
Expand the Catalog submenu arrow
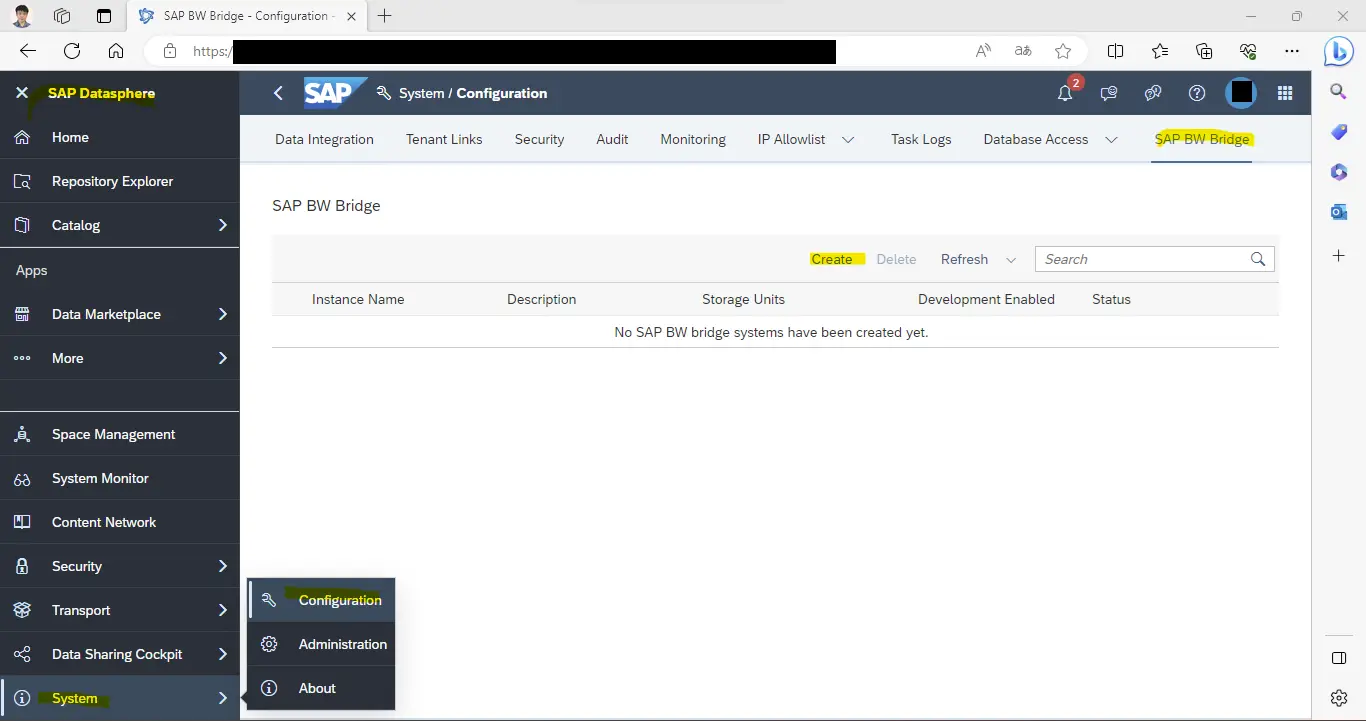(223, 225)
